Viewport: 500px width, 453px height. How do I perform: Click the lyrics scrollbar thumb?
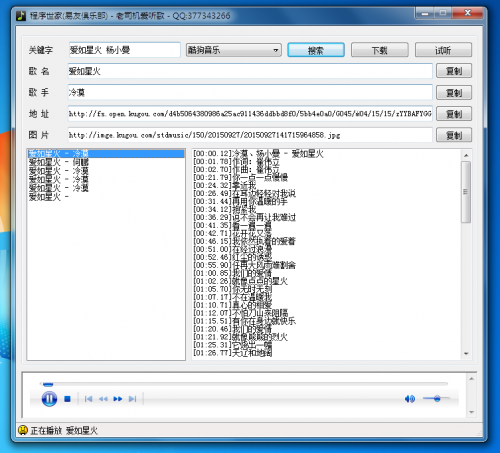pyautogui.click(x=466, y=192)
